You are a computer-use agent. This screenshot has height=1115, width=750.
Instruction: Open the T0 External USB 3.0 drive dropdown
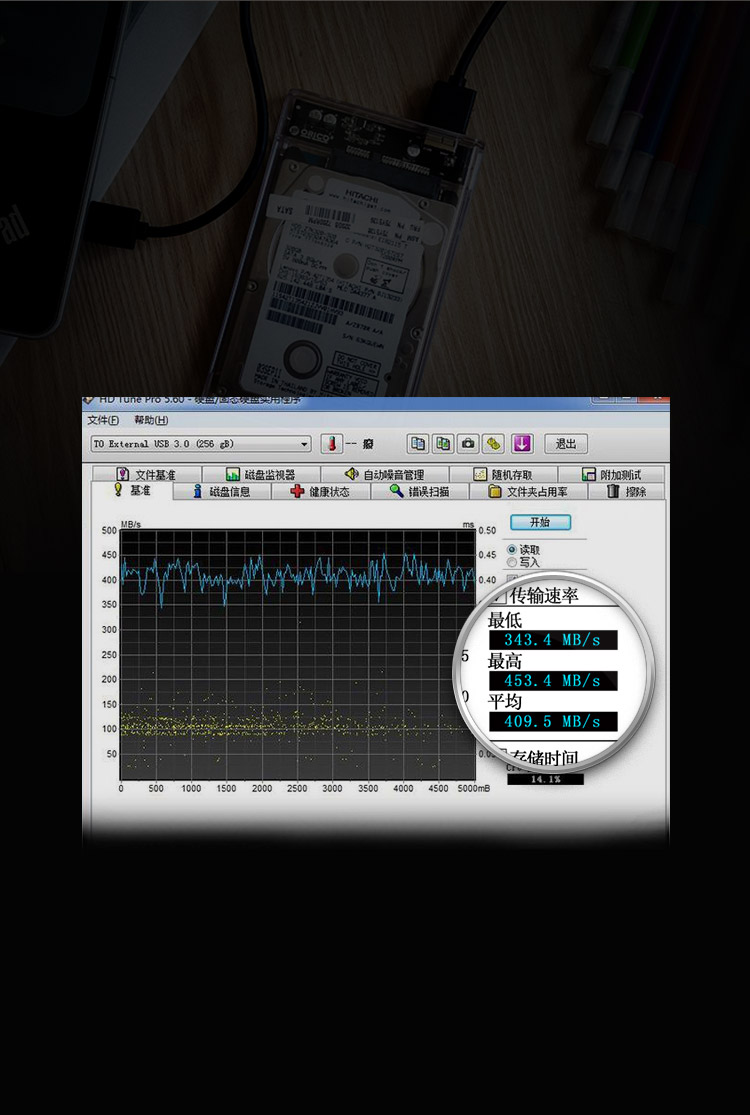point(201,444)
